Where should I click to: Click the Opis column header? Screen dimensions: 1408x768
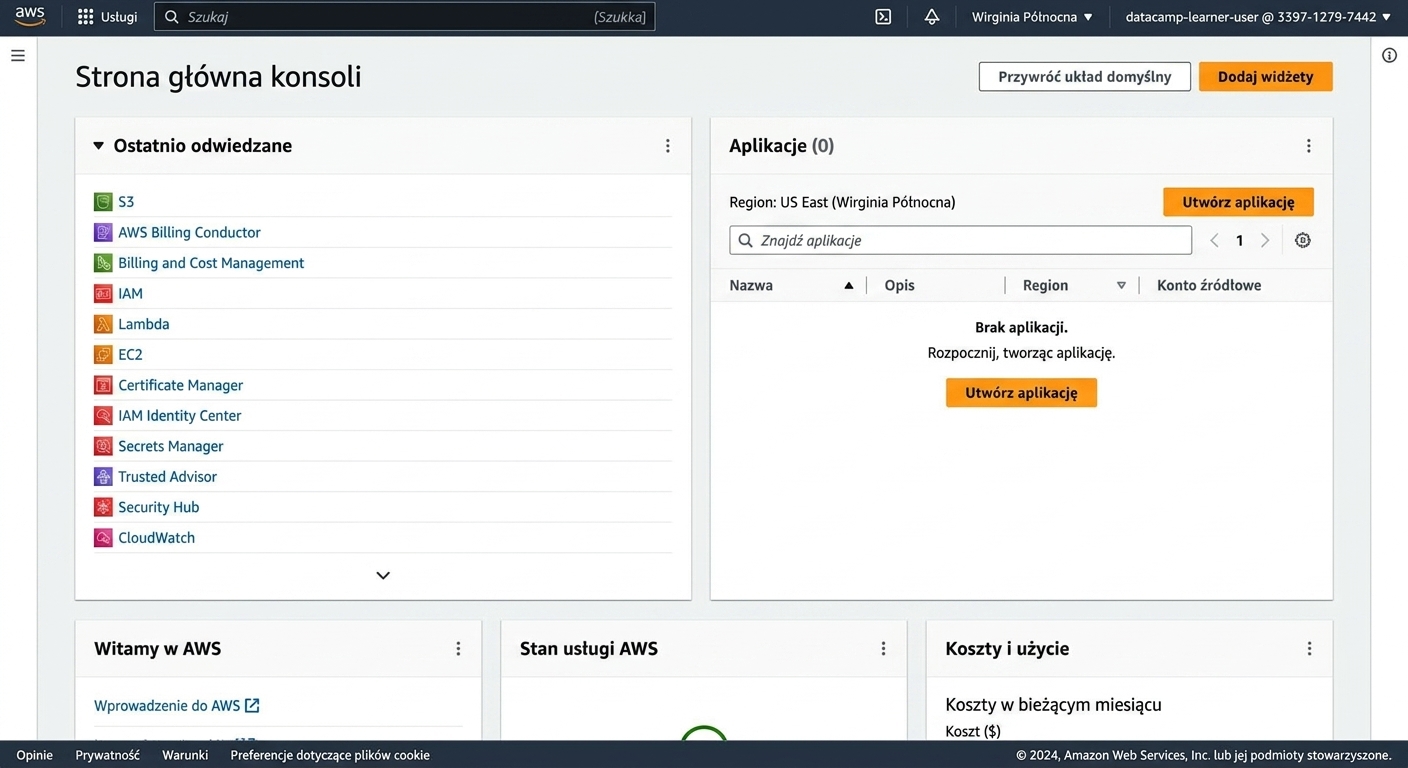click(x=900, y=285)
